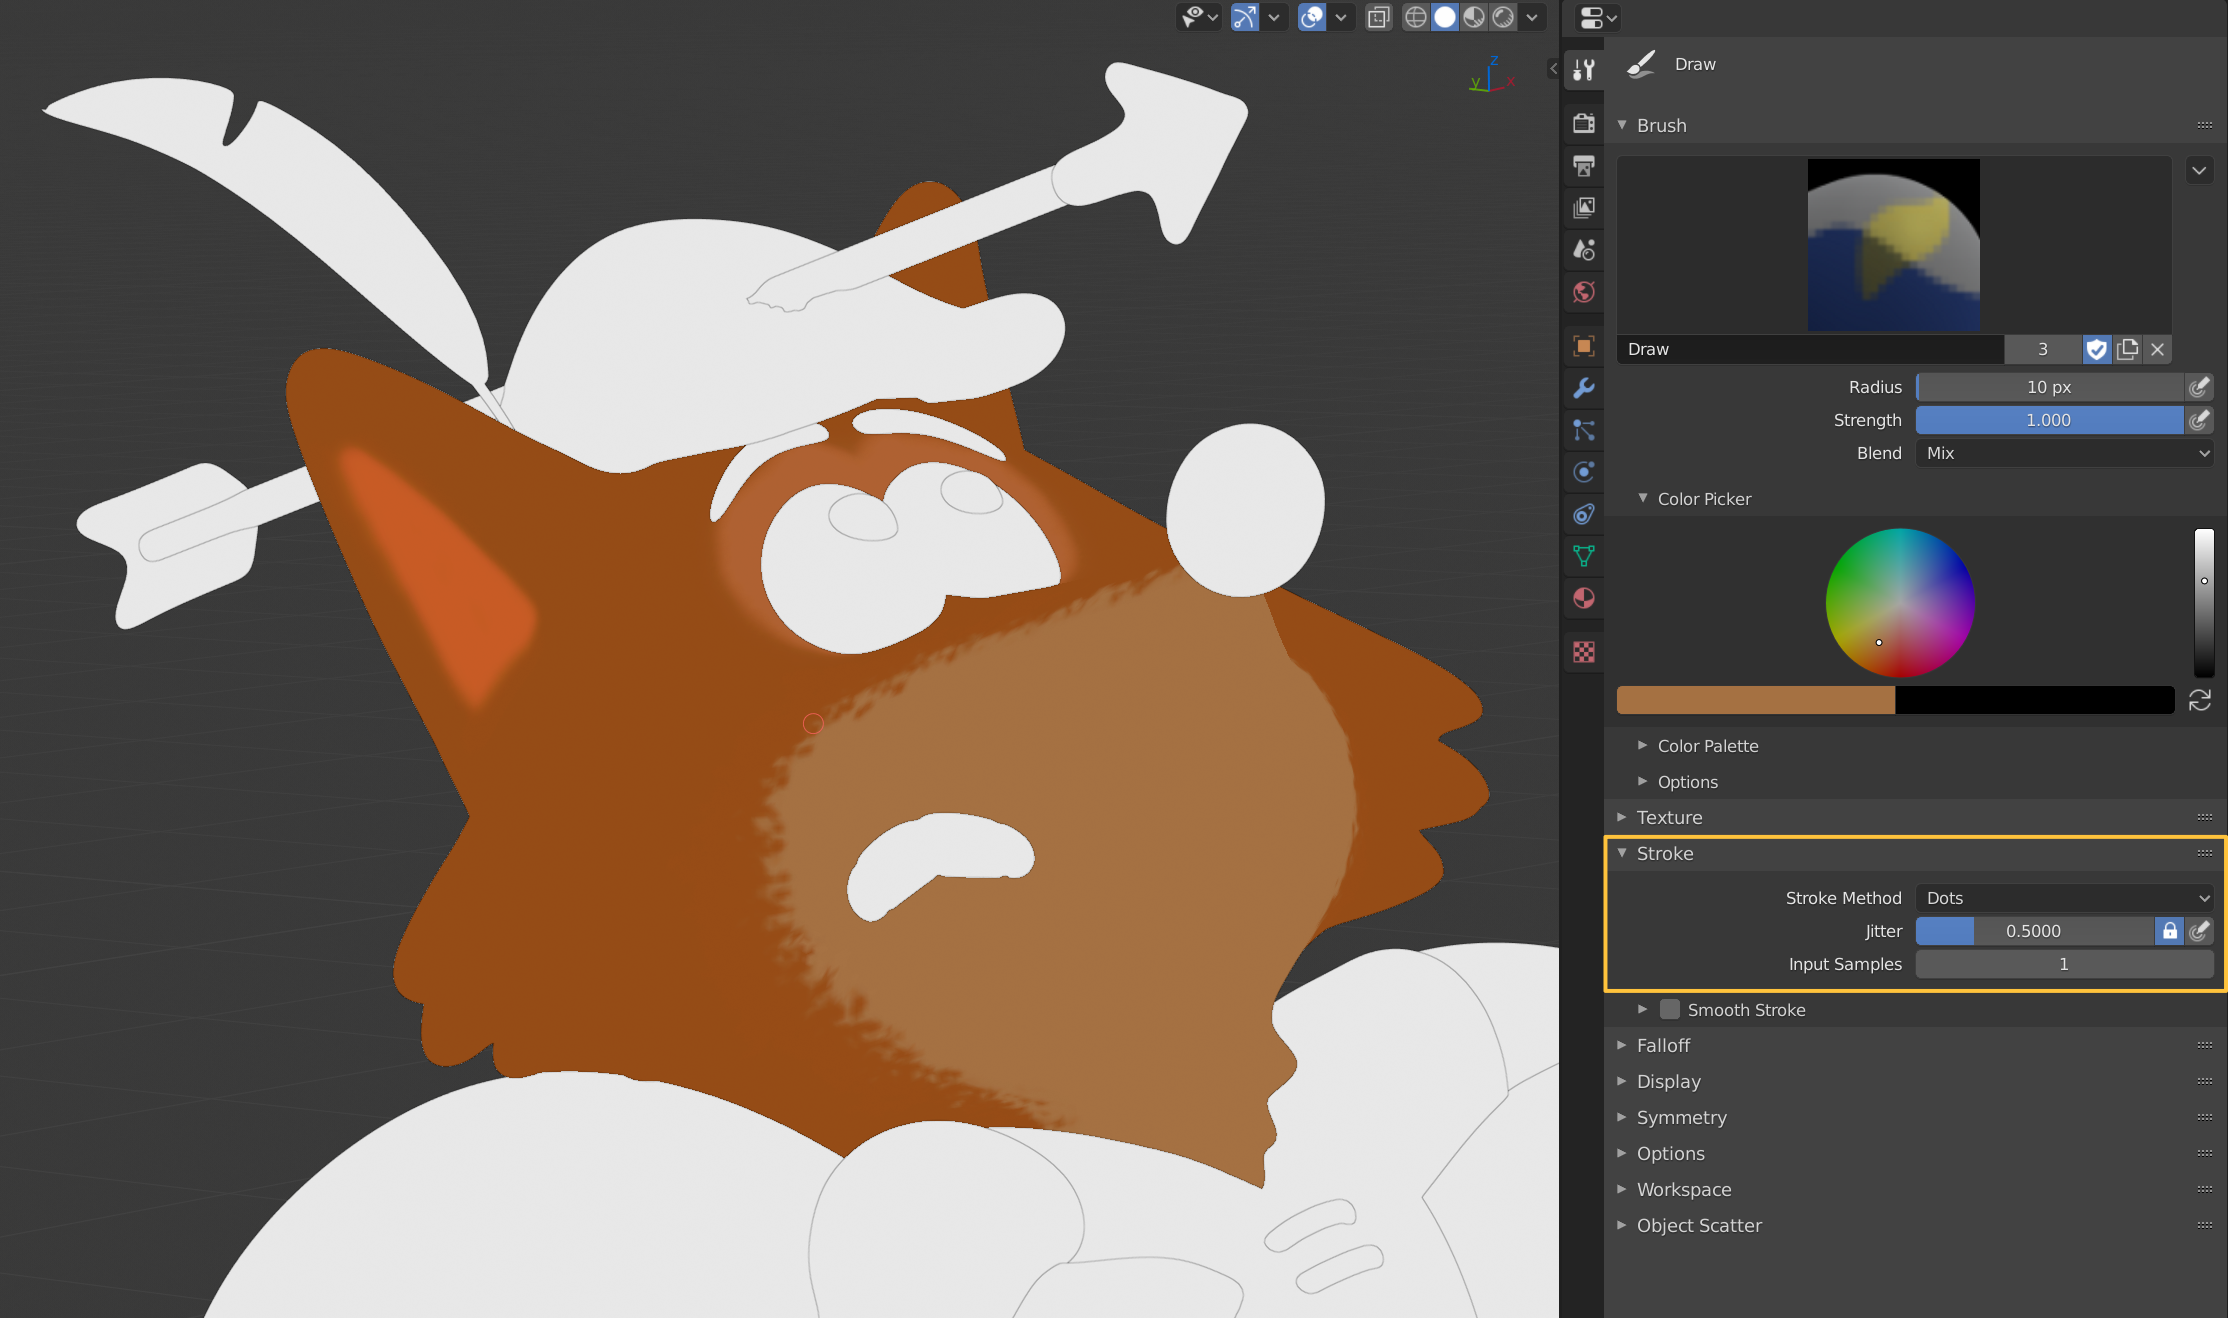The image size is (2228, 1318).
Task: Pick a color from the color wheel
Action: pos(1899,603)
